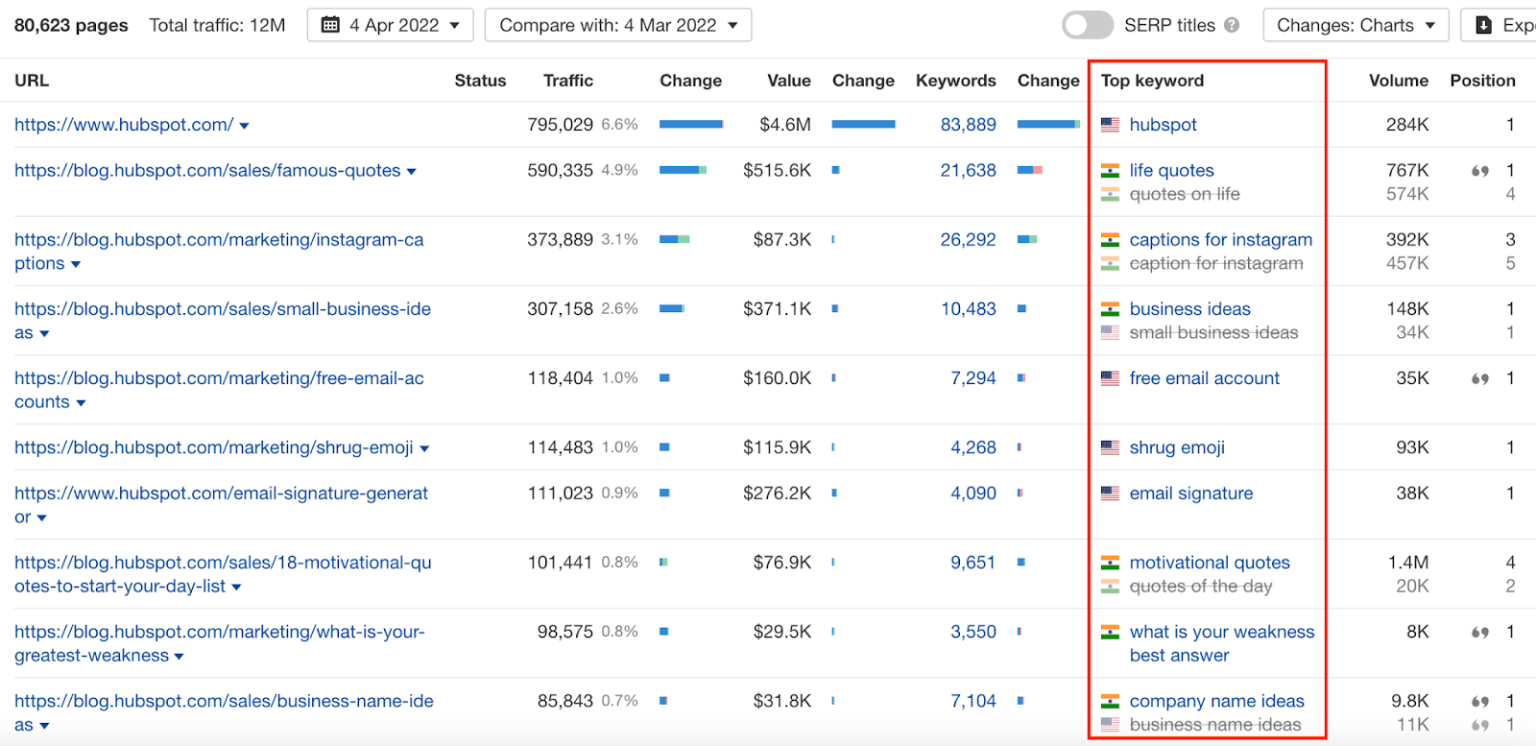
Task: Sort results by the Traffic column
Action: 568,80
